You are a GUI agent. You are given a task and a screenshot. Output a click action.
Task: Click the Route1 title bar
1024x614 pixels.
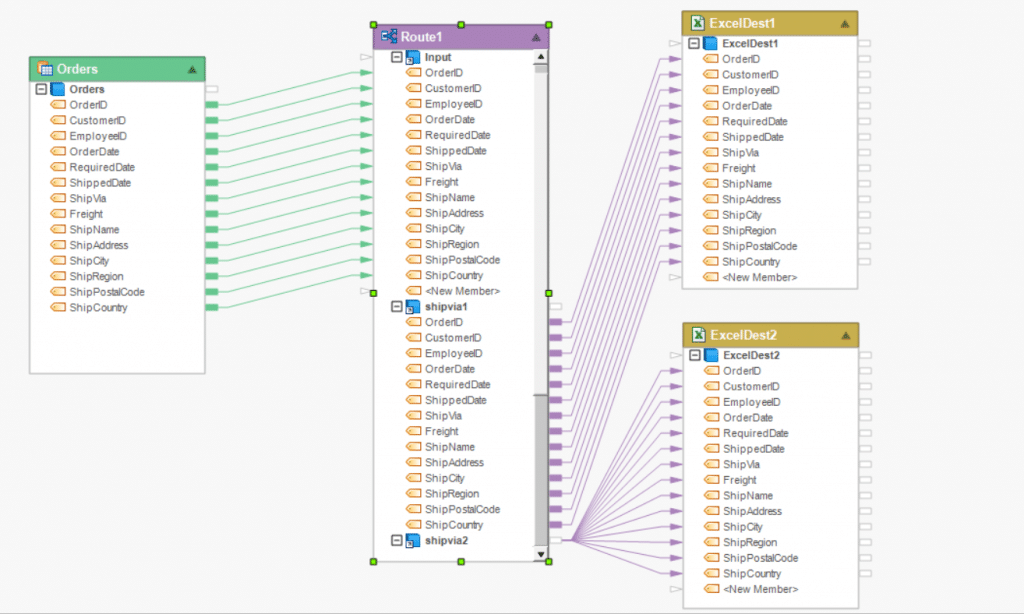tap(460, 37)
